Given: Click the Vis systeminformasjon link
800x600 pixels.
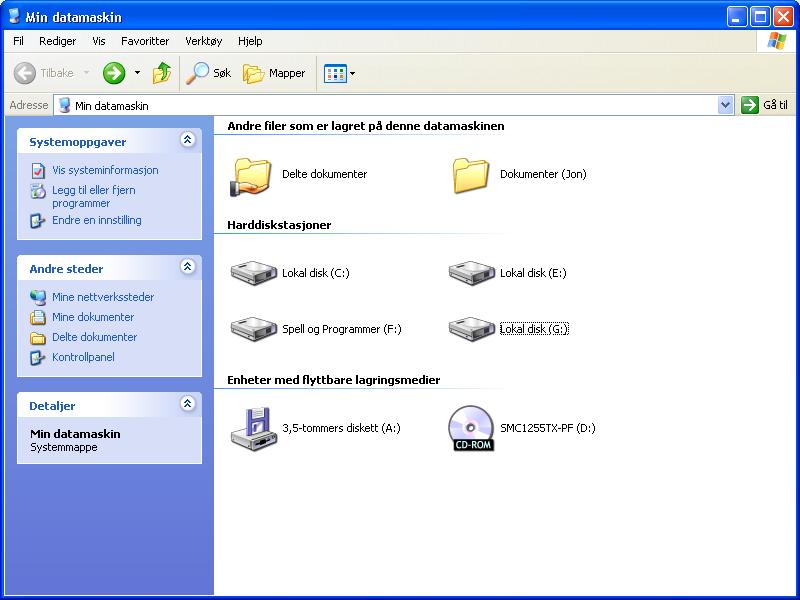Looking at the screenshot, I should 105,170.
